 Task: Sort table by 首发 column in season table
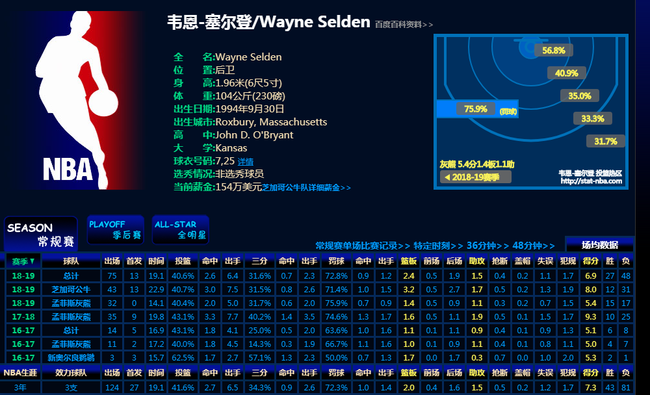(134, 261)
